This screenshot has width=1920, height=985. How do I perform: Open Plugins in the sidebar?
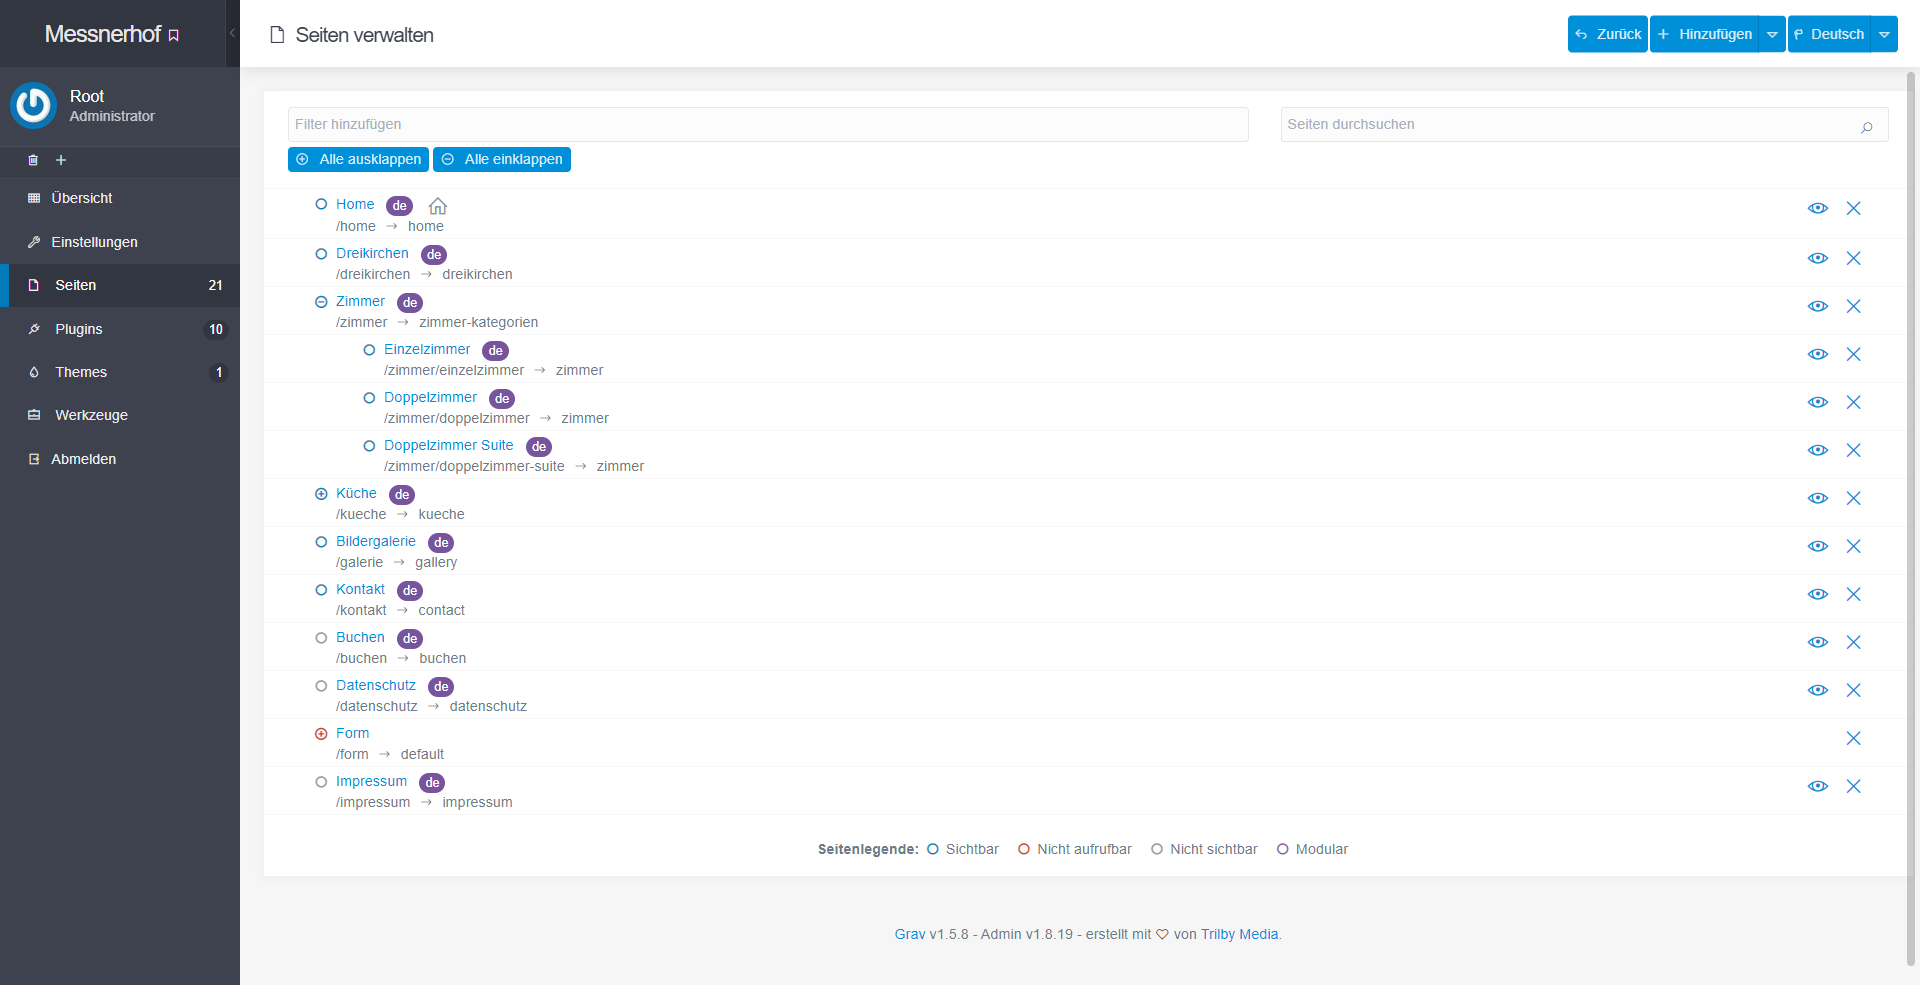click(x=79, y=329)
